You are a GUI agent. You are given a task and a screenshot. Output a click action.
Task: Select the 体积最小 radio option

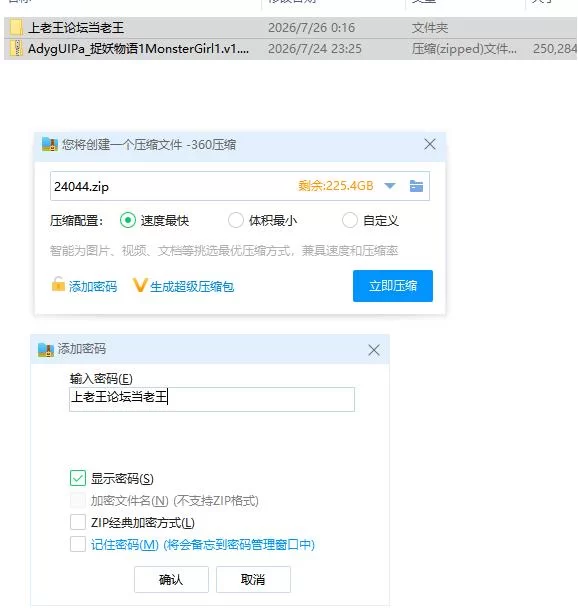[236, 220]
